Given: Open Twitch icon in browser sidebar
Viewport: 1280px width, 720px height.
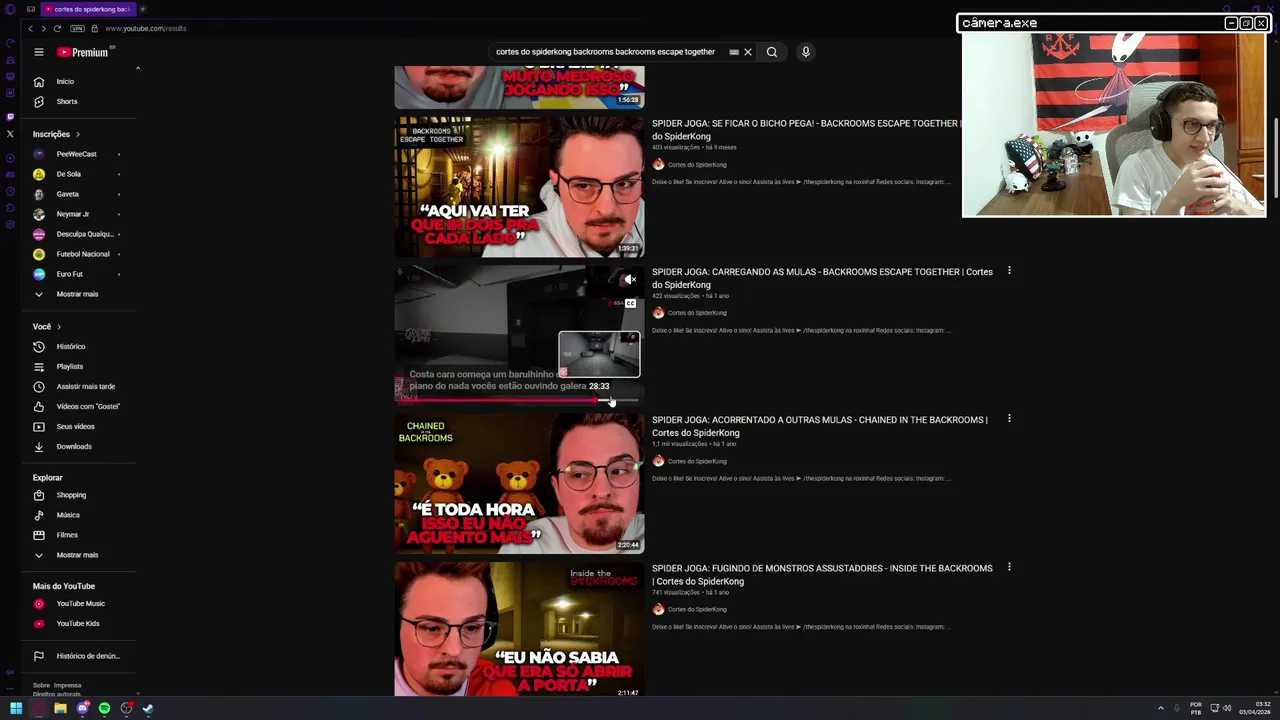Looking at the screenshot, I should [x=10, y=117].
